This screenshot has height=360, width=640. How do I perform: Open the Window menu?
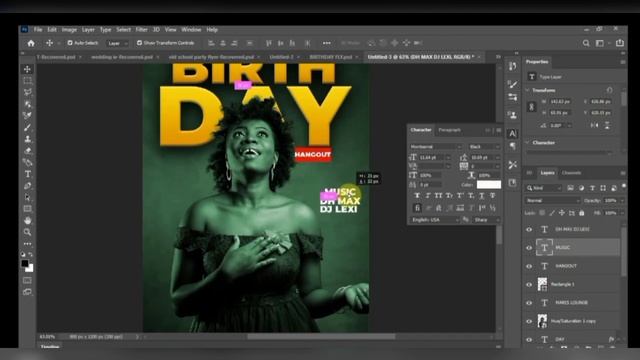(191, 30)
